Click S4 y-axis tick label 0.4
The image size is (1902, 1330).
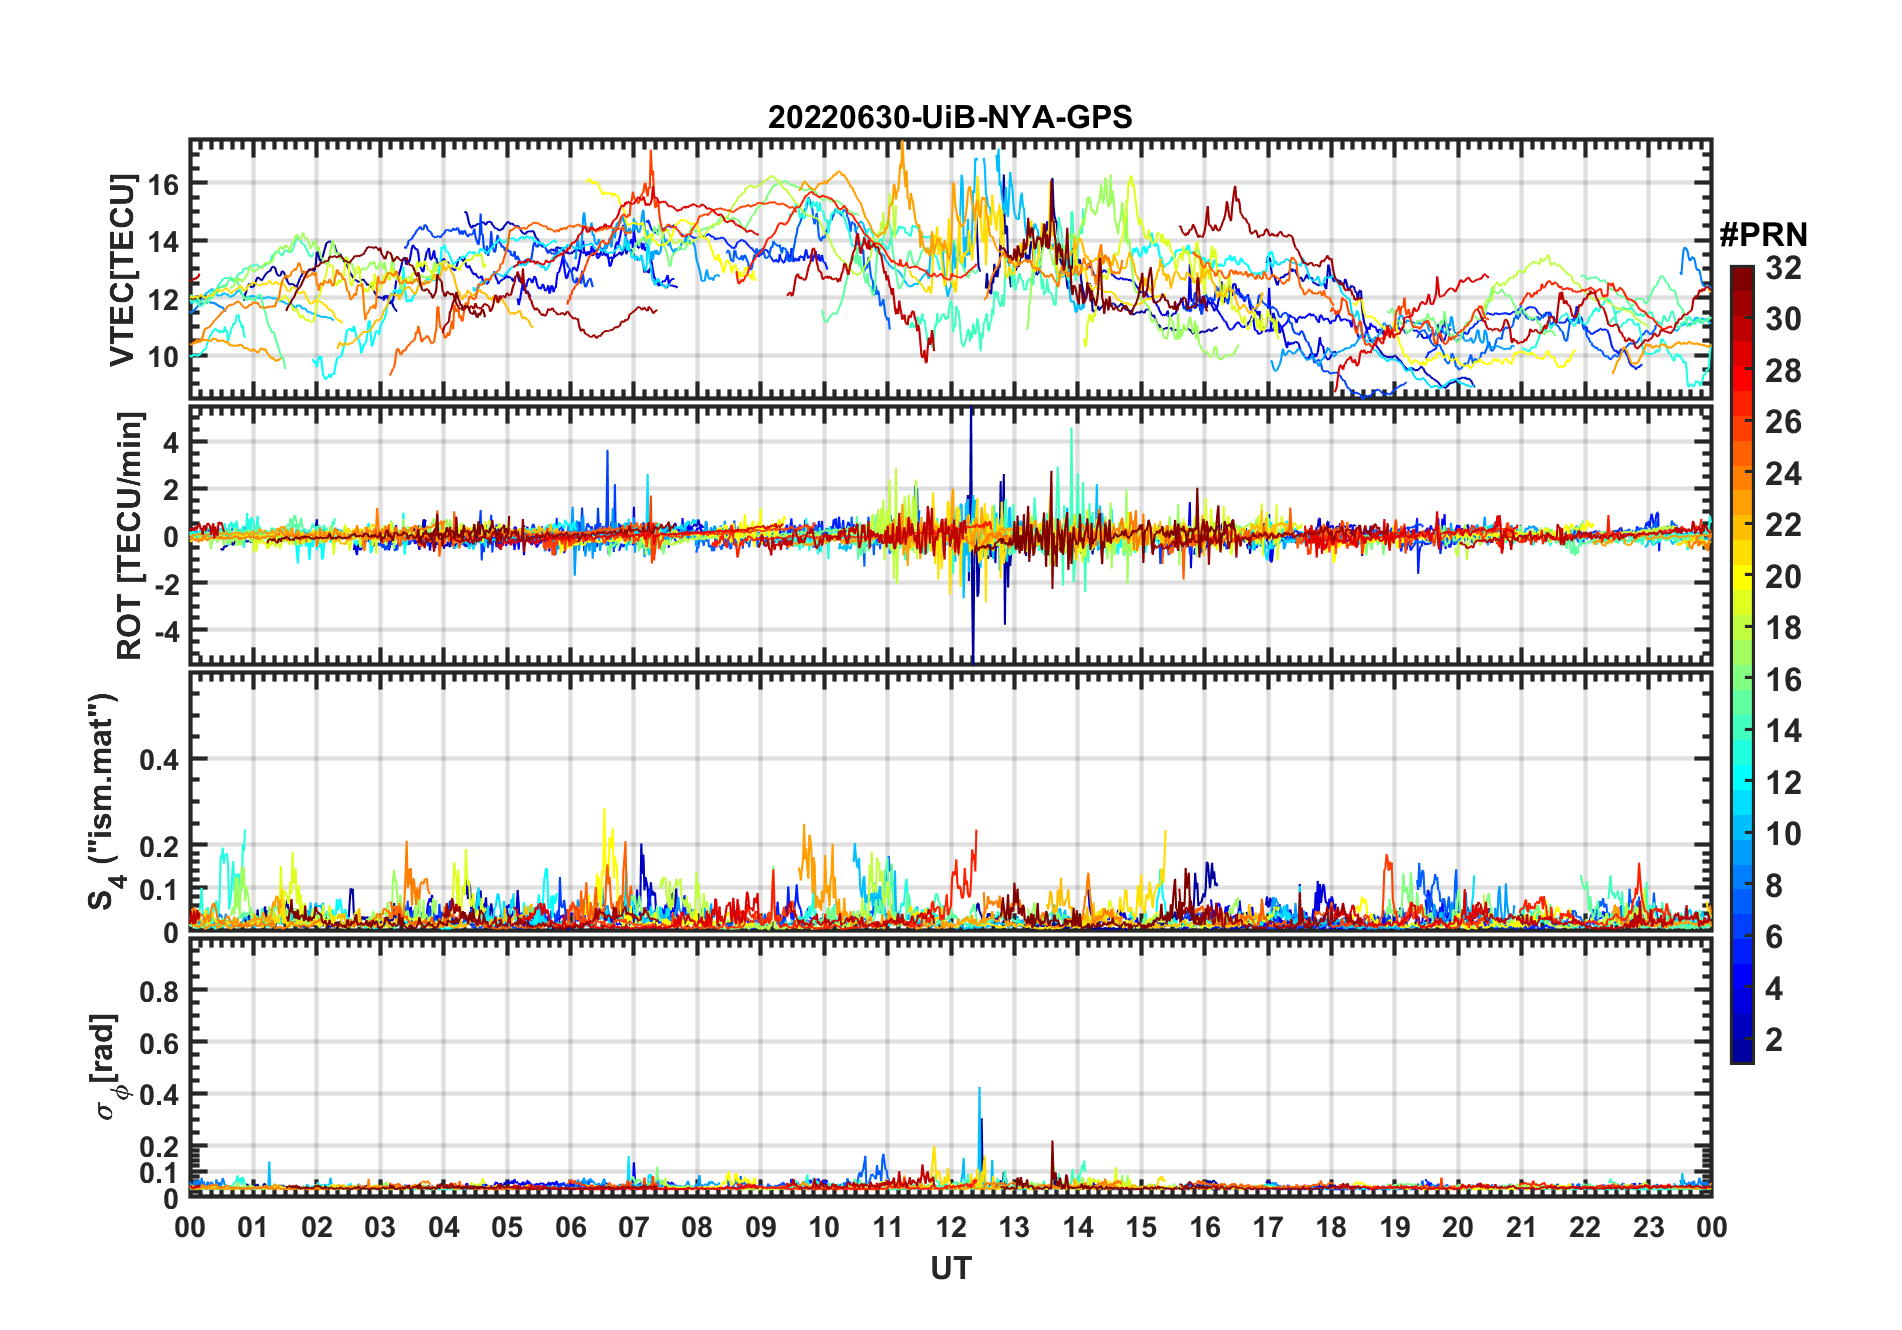tap(159, 760)
